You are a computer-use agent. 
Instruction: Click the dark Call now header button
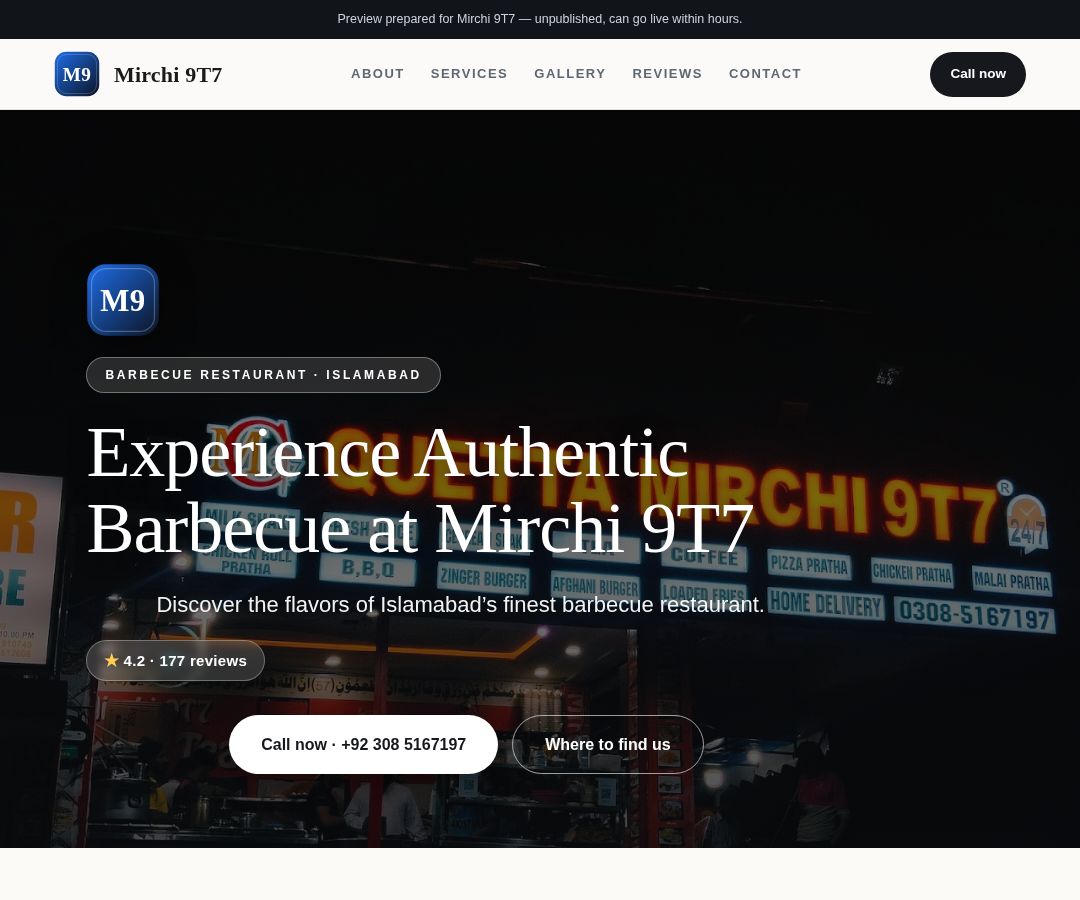(x=977, y=74)
